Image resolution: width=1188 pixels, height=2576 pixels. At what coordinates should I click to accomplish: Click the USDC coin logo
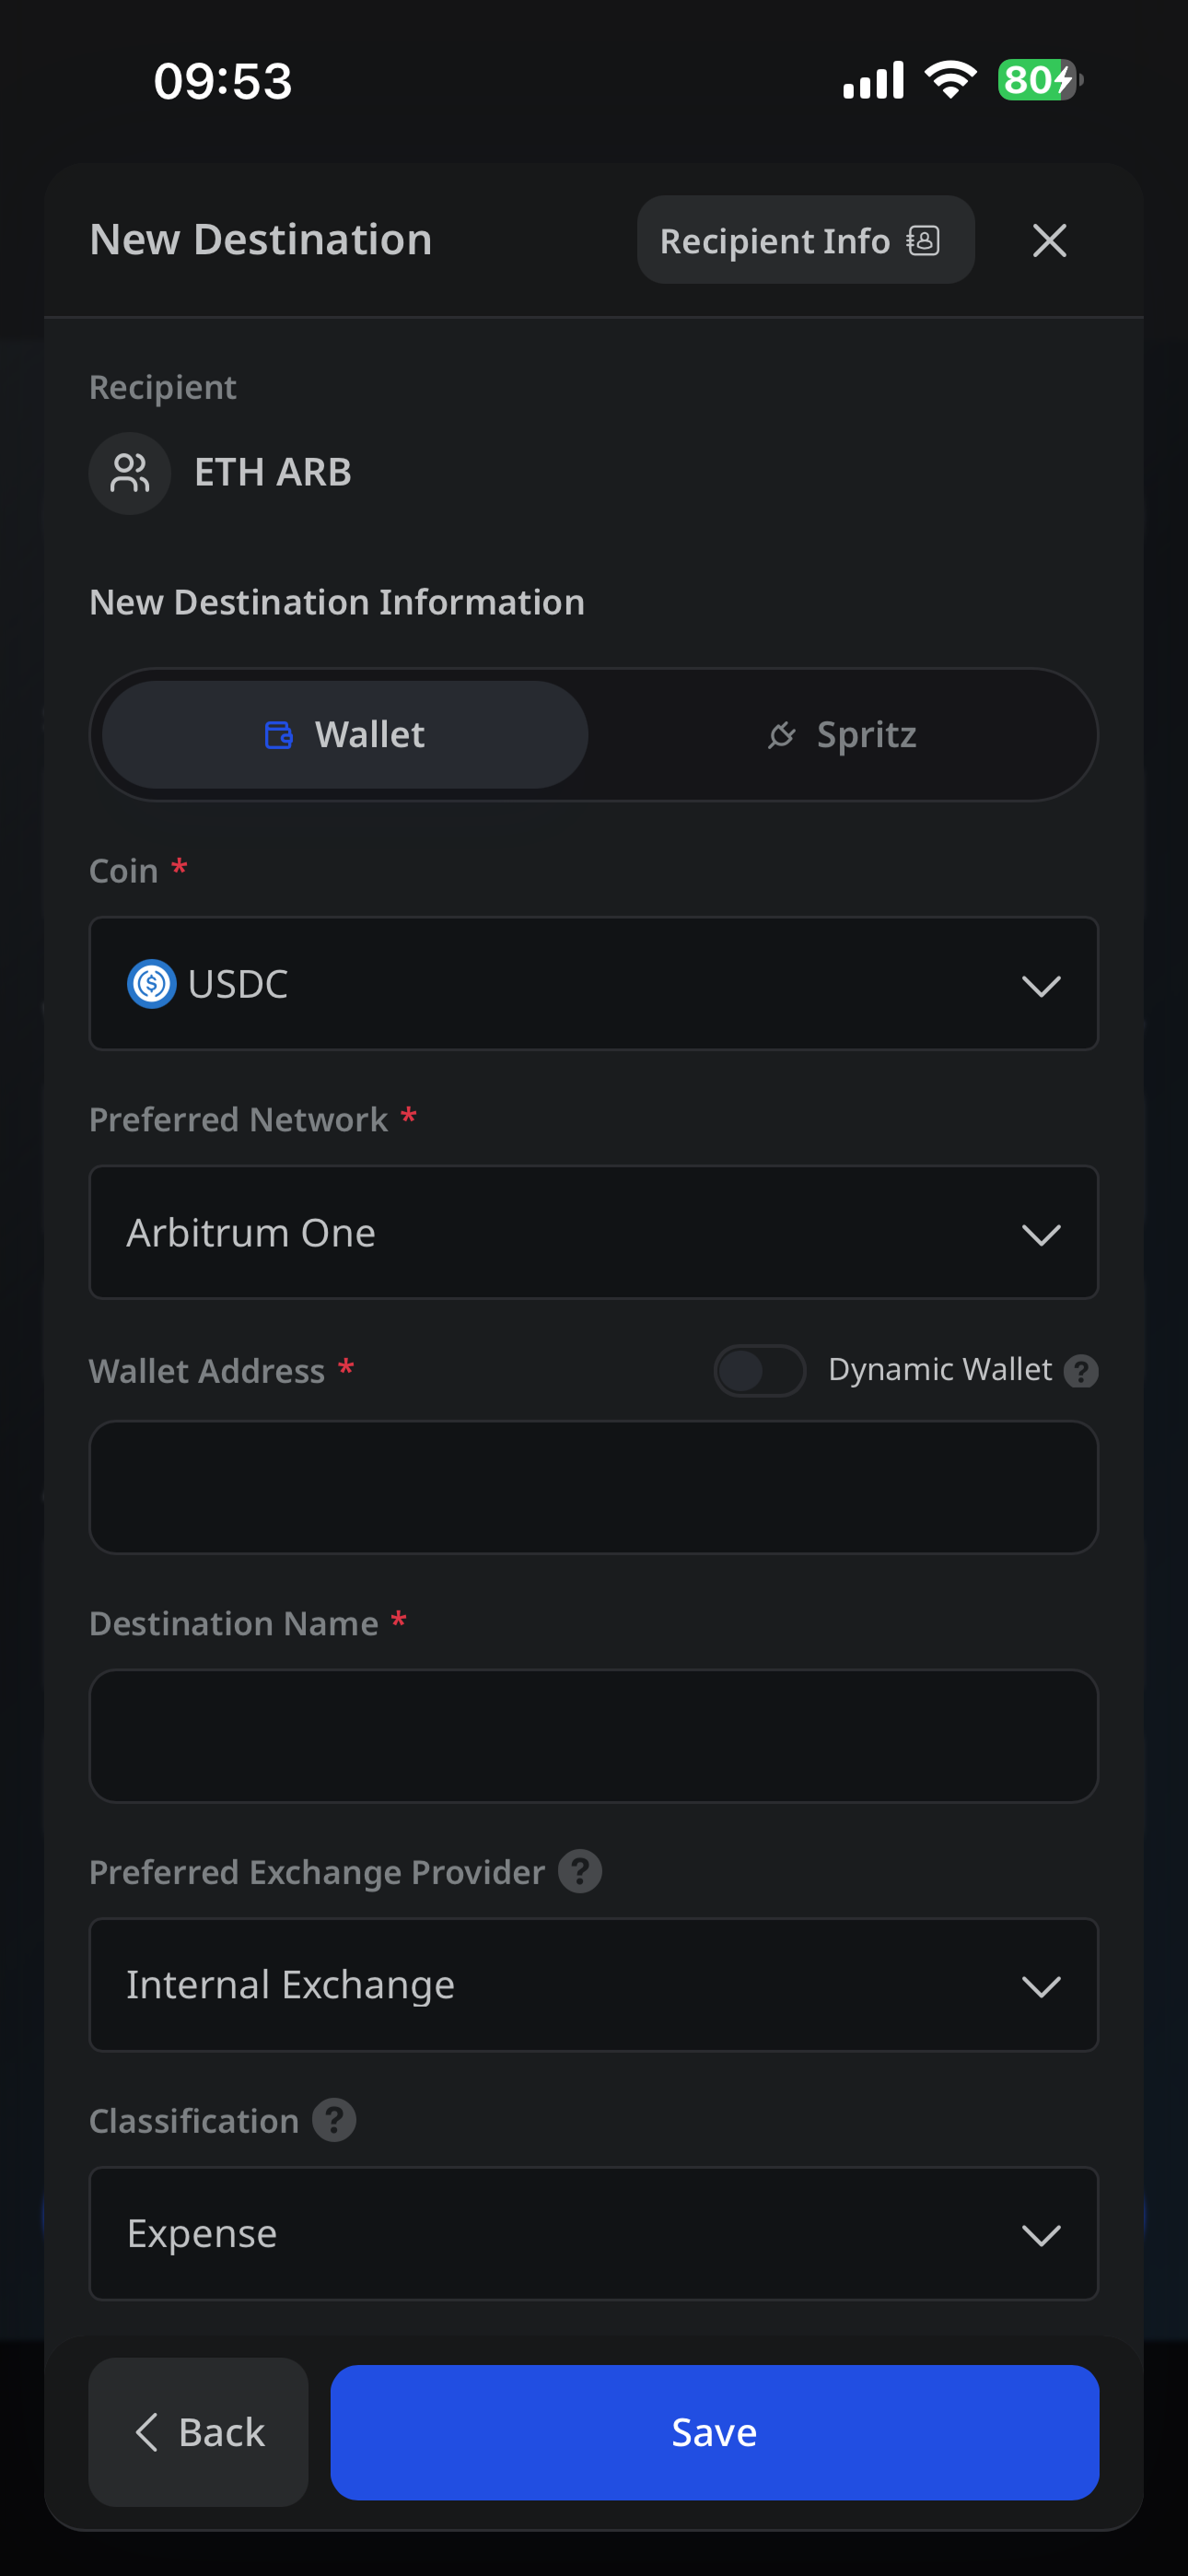click(x=152, y=984)
